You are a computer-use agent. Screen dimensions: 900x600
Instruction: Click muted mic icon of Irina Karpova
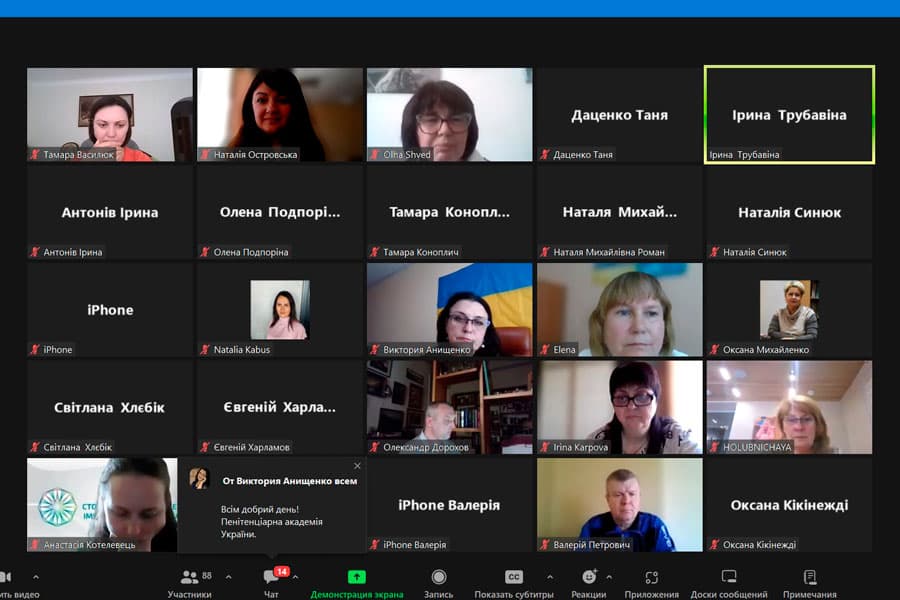tap(545, 447)
